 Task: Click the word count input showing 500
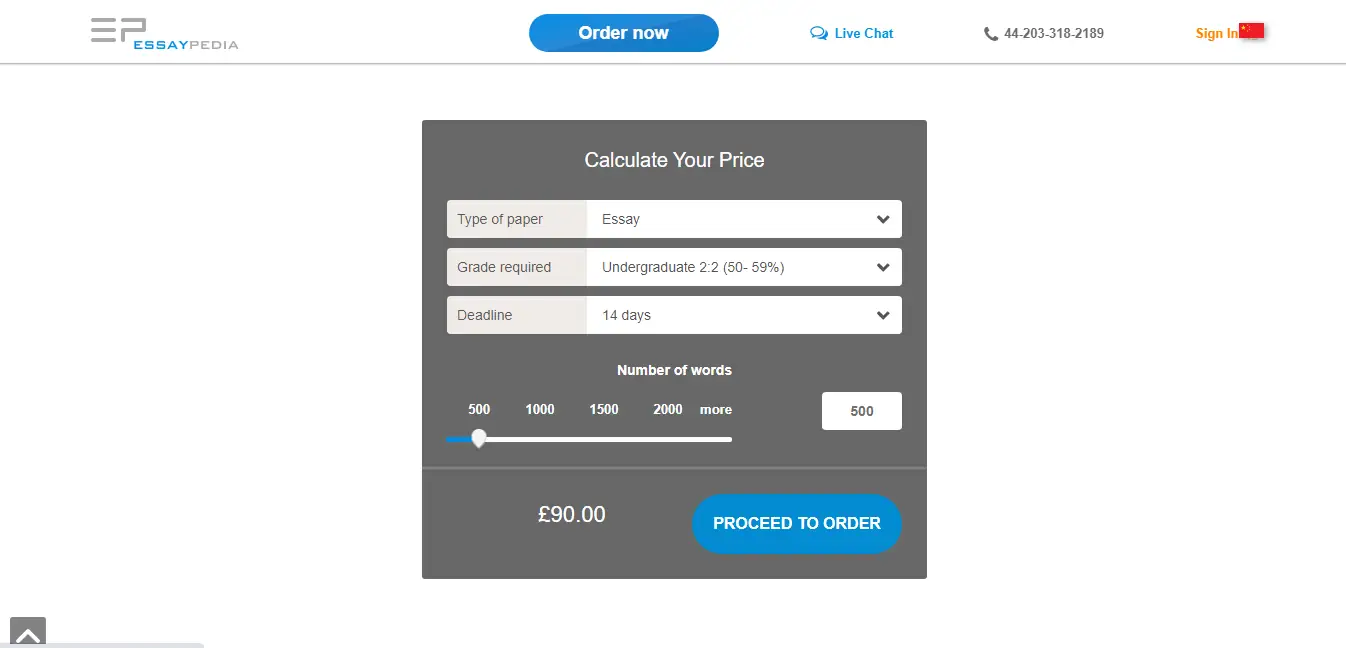(861, 410)
